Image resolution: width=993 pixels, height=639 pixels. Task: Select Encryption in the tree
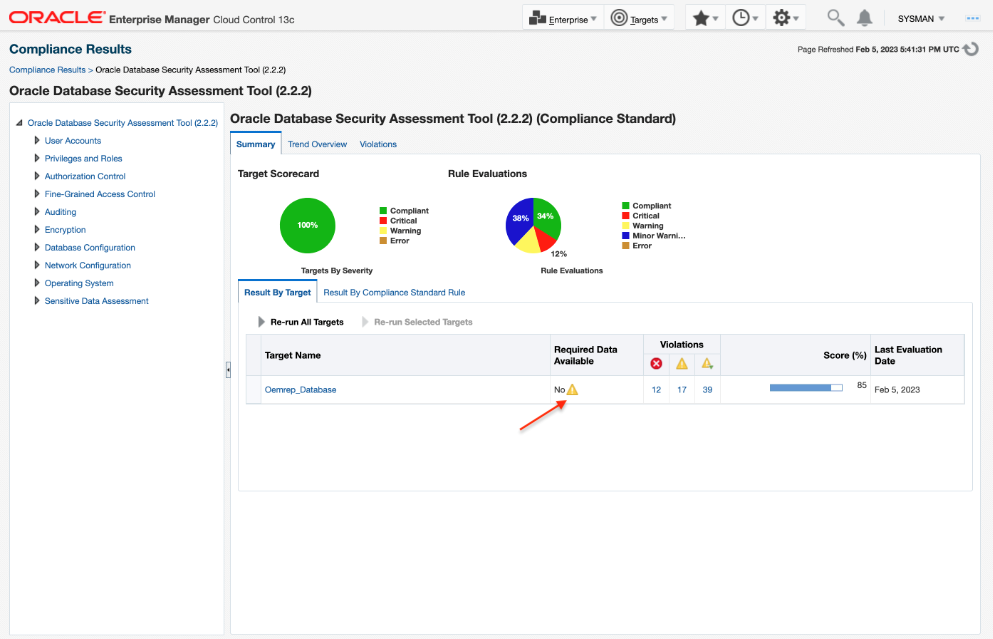tap(65, 229)
